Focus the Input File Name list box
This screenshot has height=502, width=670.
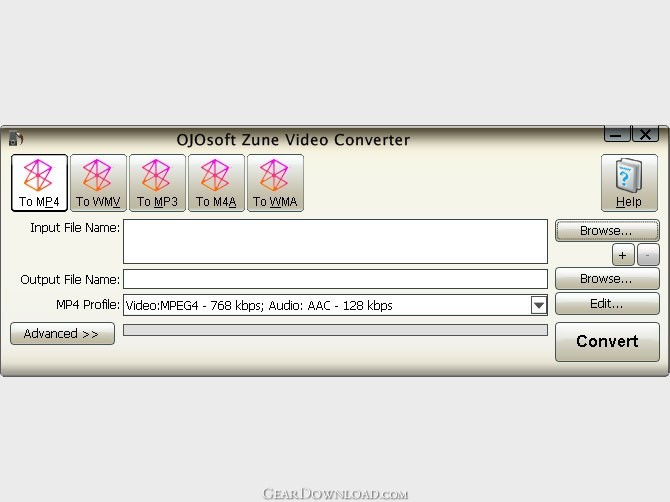[335, 241]
